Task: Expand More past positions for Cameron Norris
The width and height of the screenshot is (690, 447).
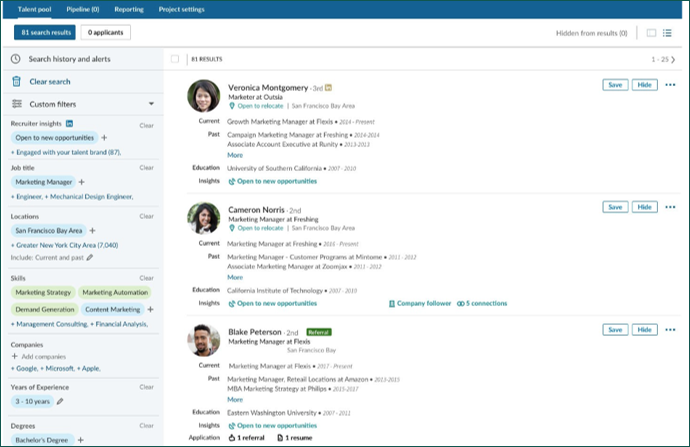Action: (x=234, y=276)
